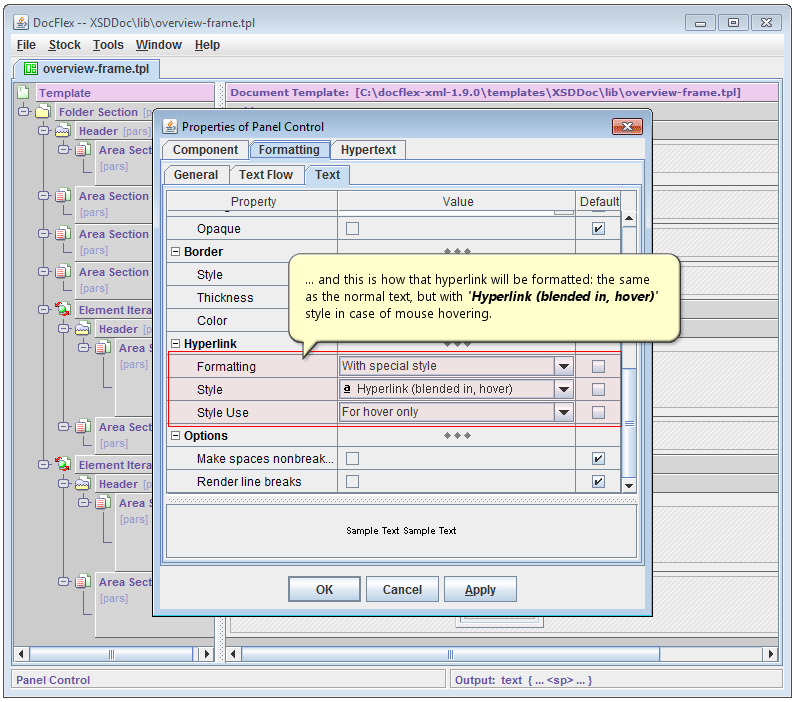The height and width of the screenshot is (702, 796).
Task: Open the Hyperlink Formatting dropdown
Action: pyautogui.click(x=564, y=366)
